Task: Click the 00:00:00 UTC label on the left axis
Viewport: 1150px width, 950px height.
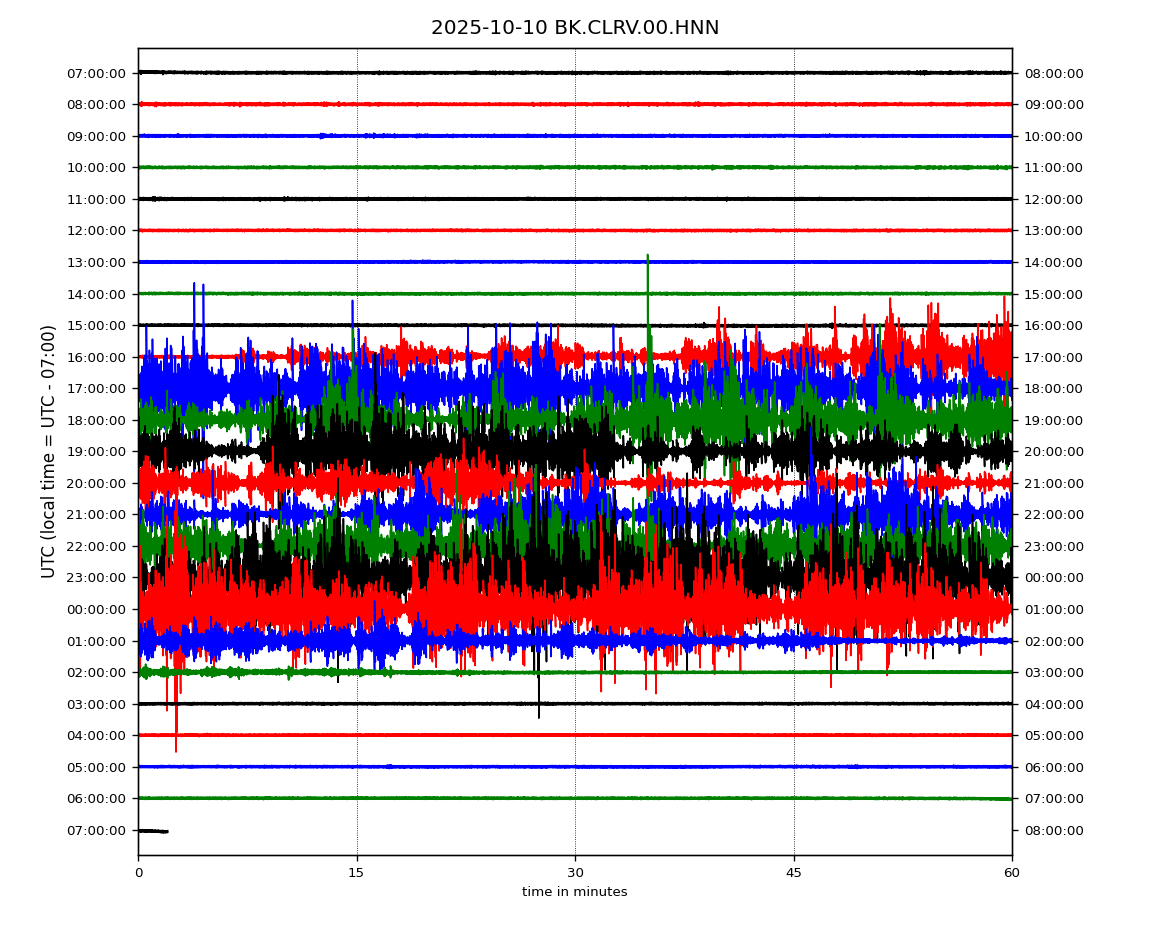Action: point(97,609)
